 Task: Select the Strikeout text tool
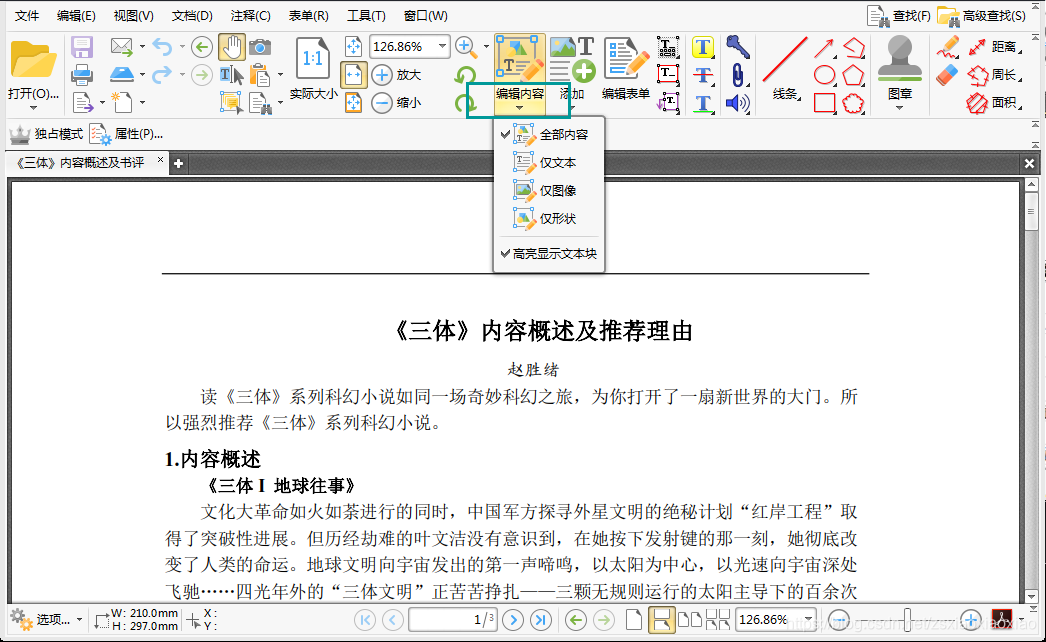[x=702, y=75]
